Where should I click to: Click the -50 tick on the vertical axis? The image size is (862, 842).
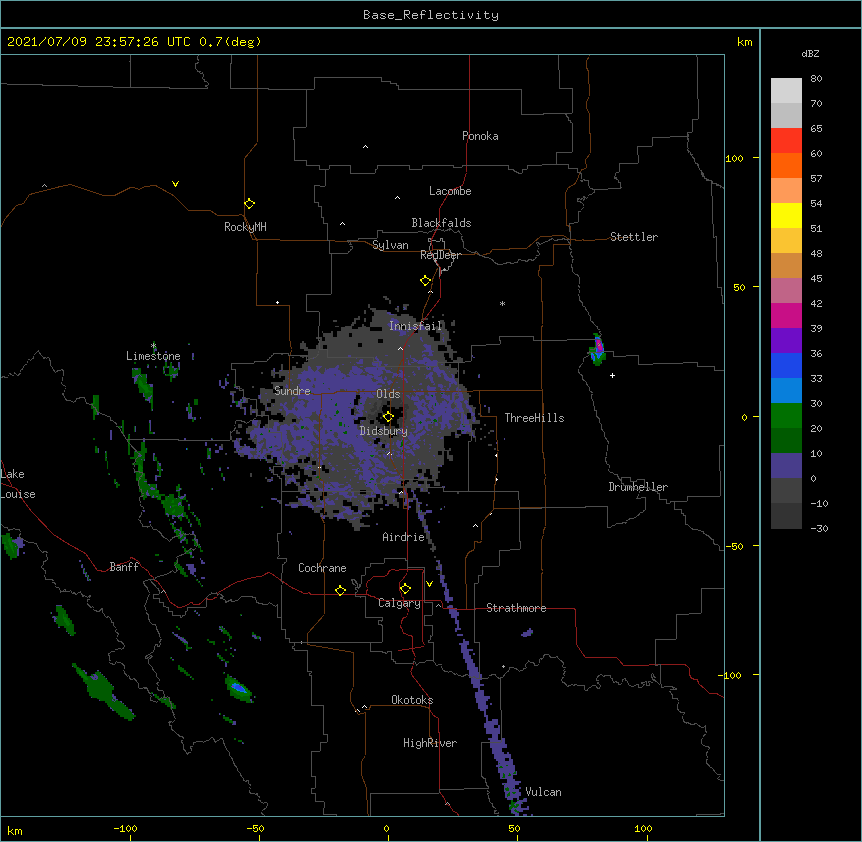[x=734, y=546]
